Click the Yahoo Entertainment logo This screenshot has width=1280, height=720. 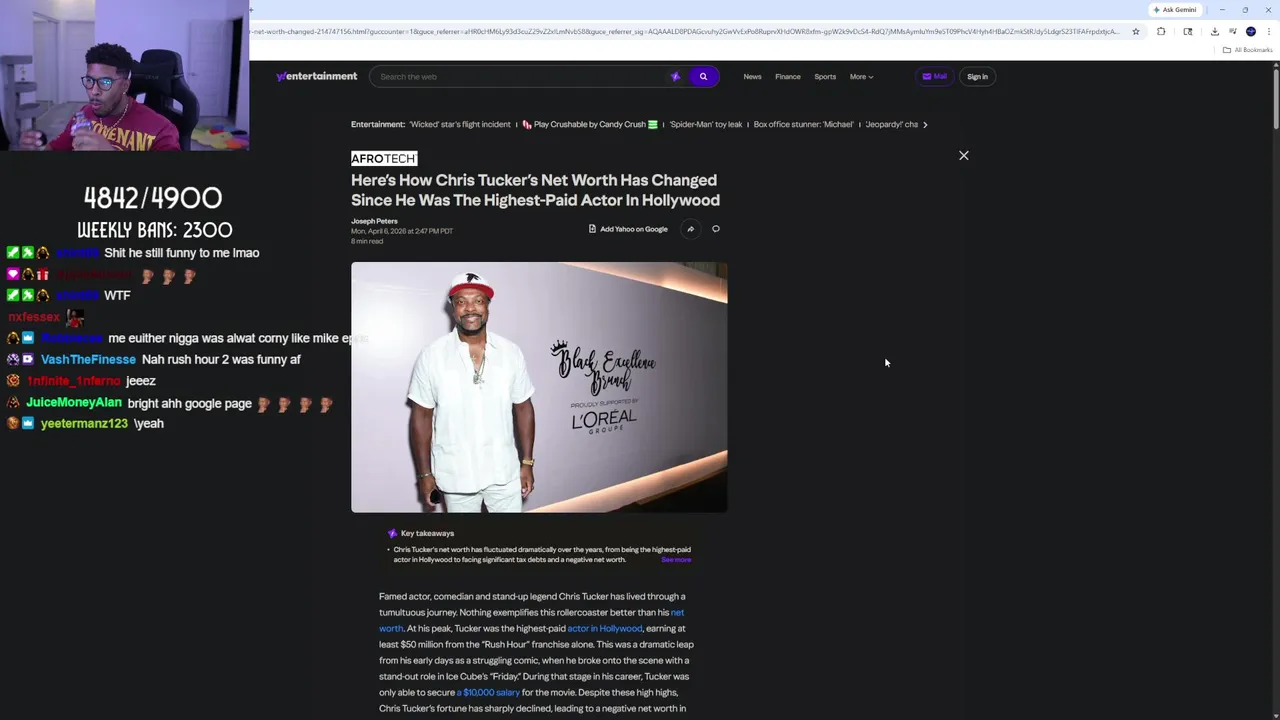317,76
